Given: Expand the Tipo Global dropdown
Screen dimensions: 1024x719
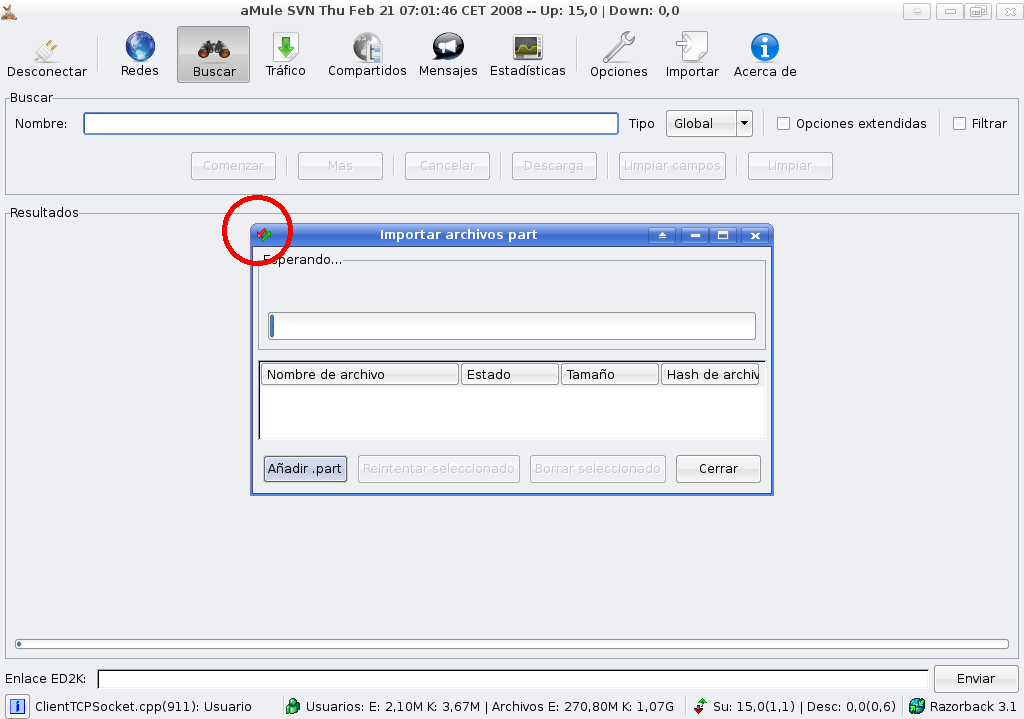Looking at the screenshot, I should coord(744,124).
